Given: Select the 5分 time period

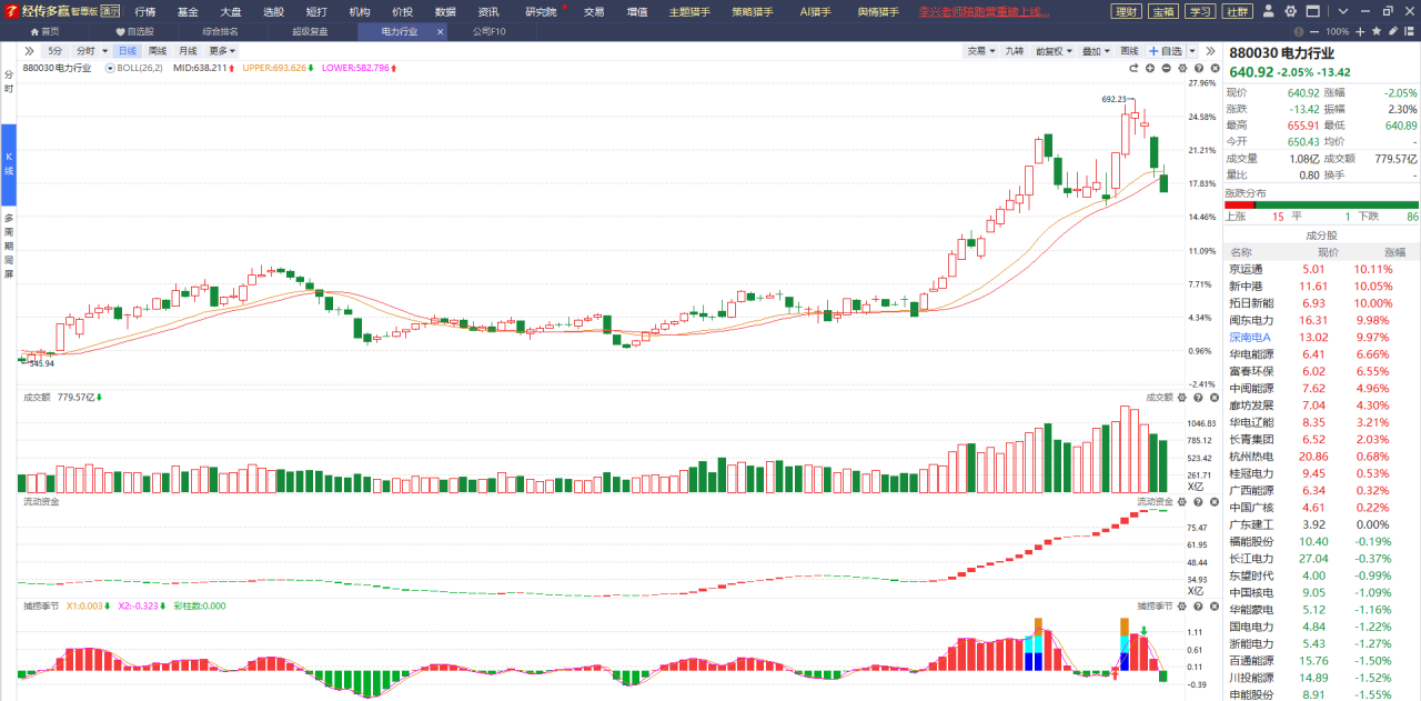Looking at the screenshot, I should 54,51.
